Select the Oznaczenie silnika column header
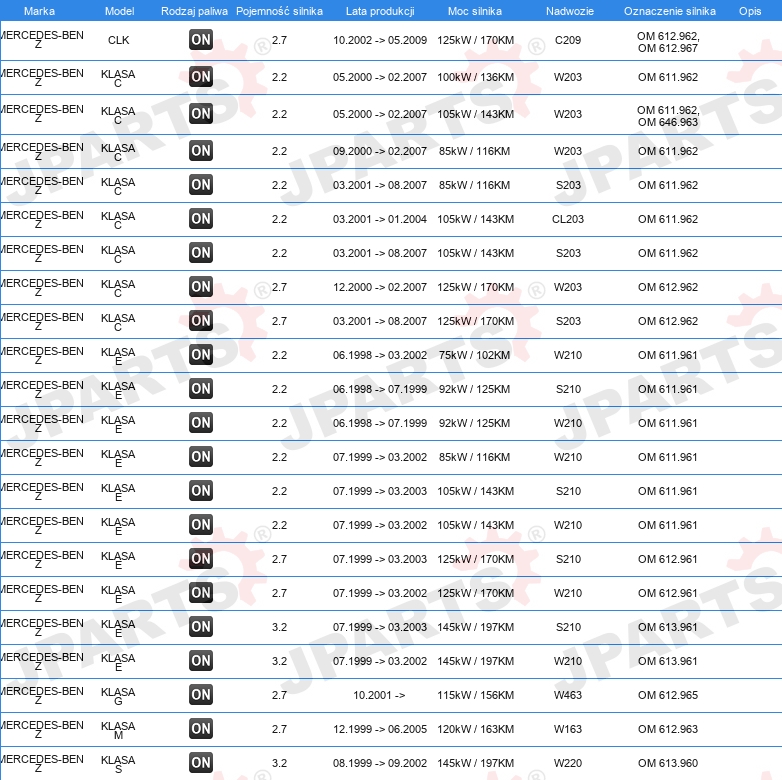 coord(670,11)
